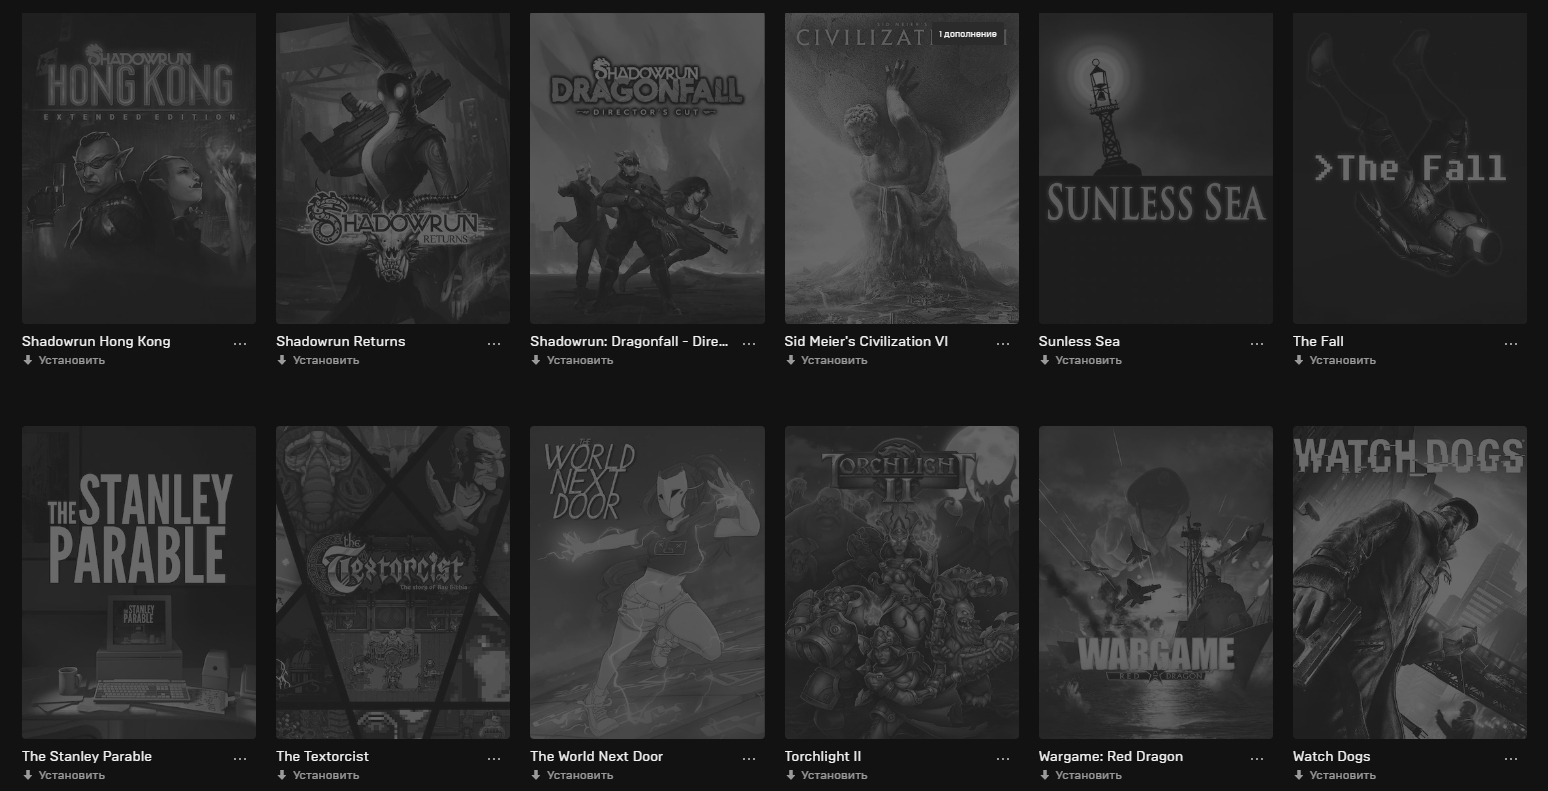1548x791 pixels.
Task: Click the title text Sunless Sea
Action: (x=1079, y=341)
